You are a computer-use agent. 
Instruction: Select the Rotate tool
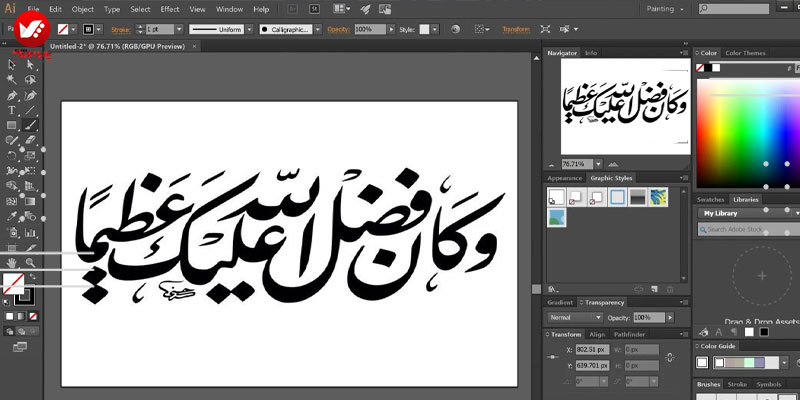12,156
